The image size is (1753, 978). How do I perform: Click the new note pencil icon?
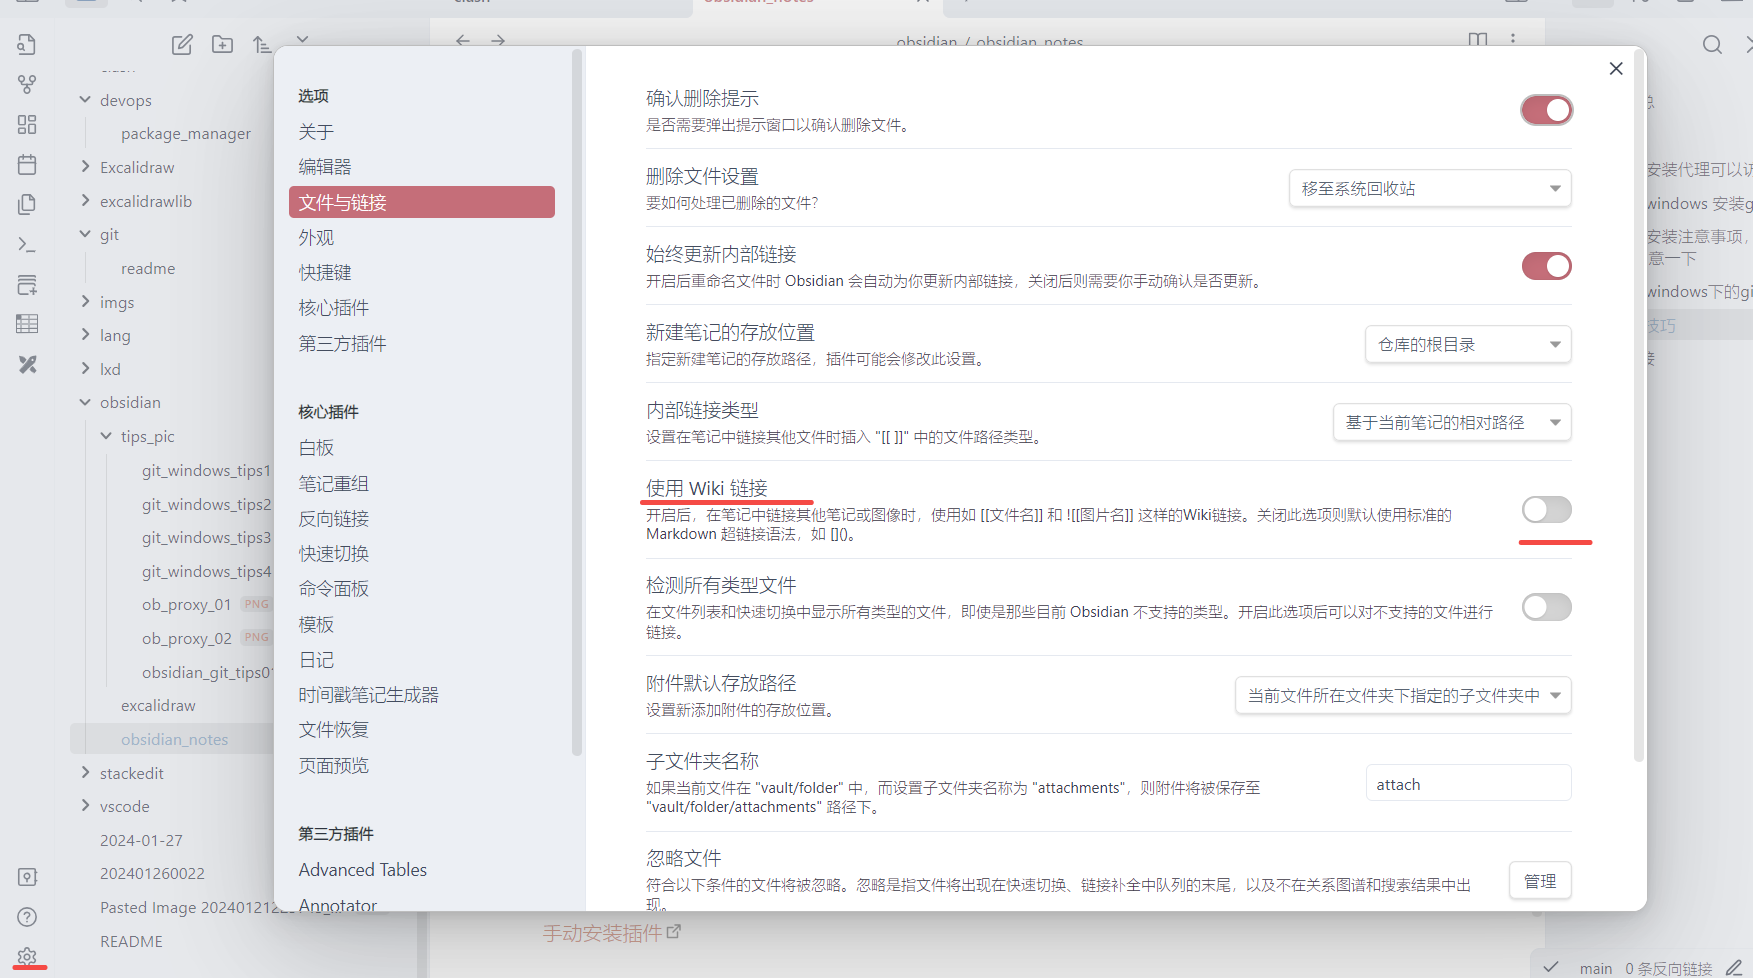[x=182, y=44]
